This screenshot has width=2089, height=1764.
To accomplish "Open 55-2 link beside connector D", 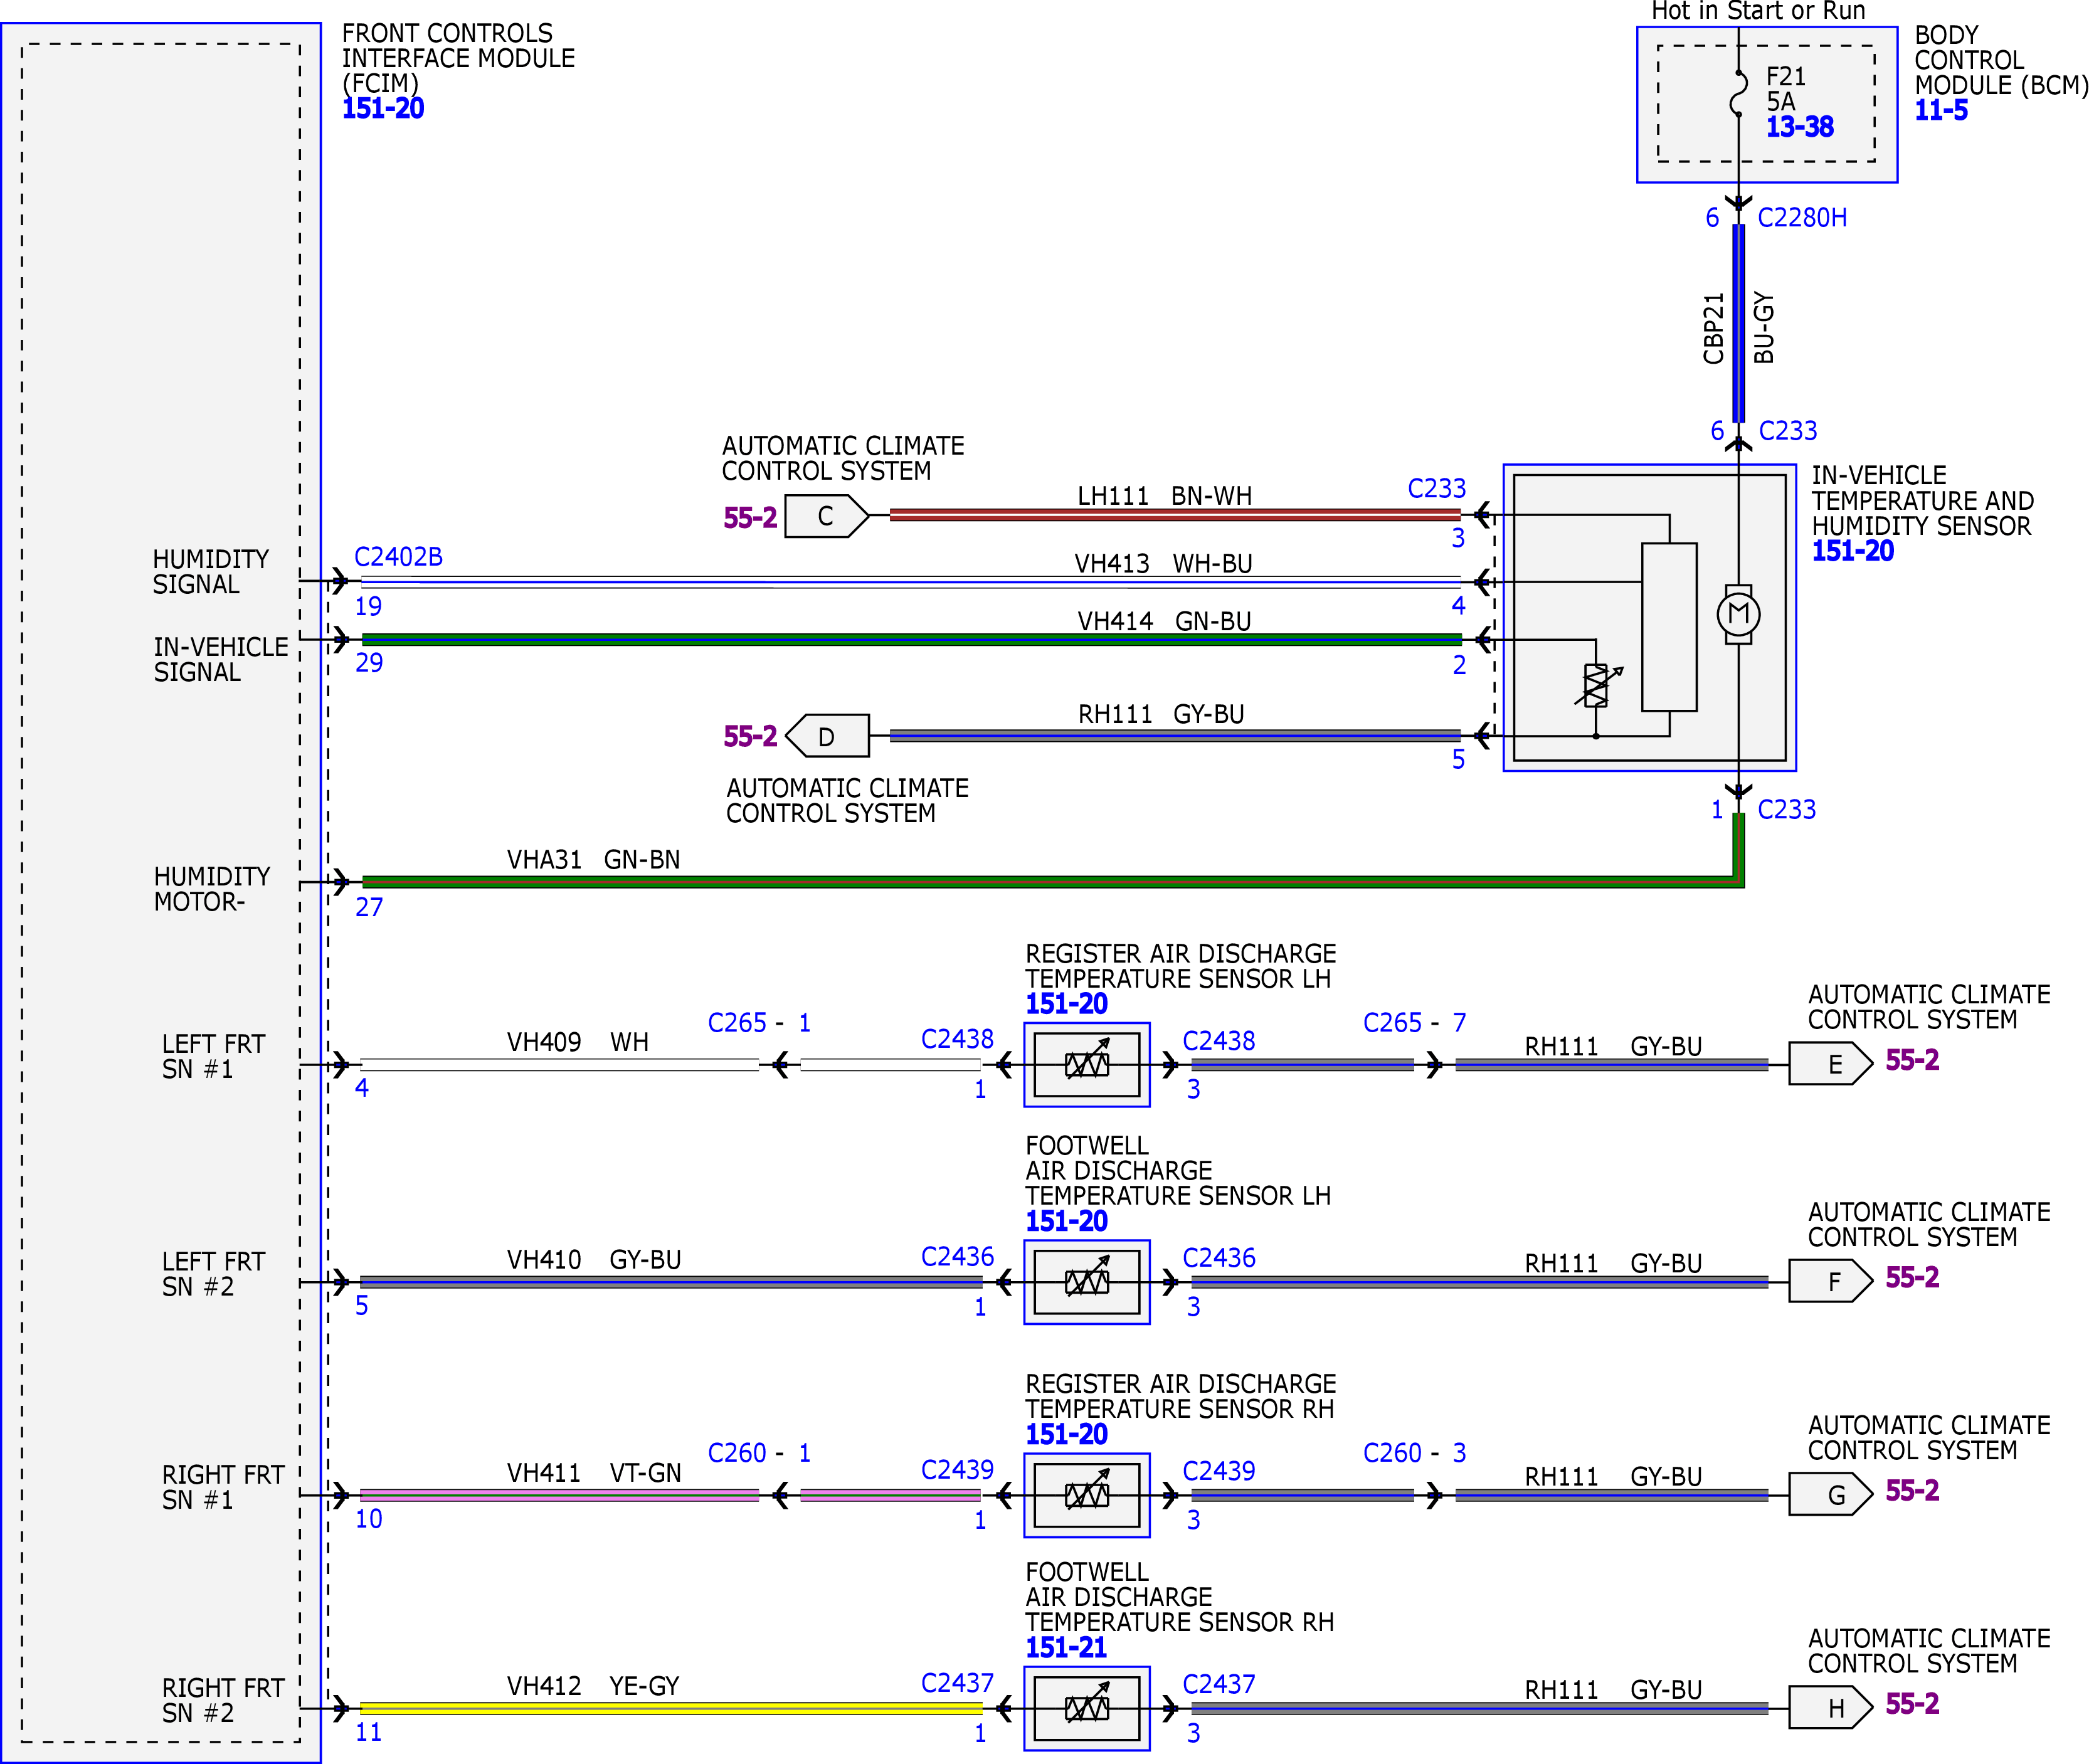I will tap(750, 736).
